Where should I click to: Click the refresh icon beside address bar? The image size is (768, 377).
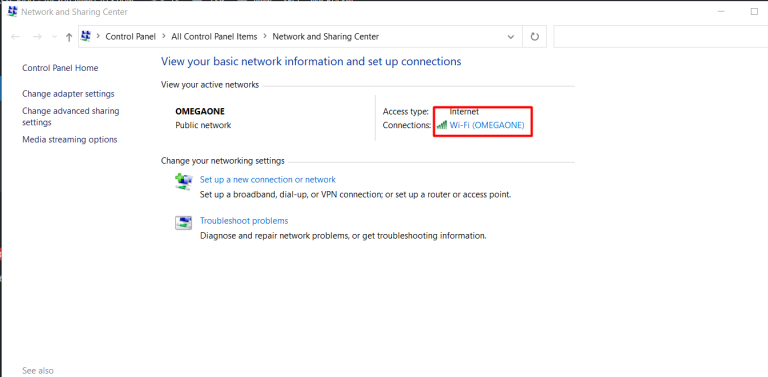(x=535, y=37)
